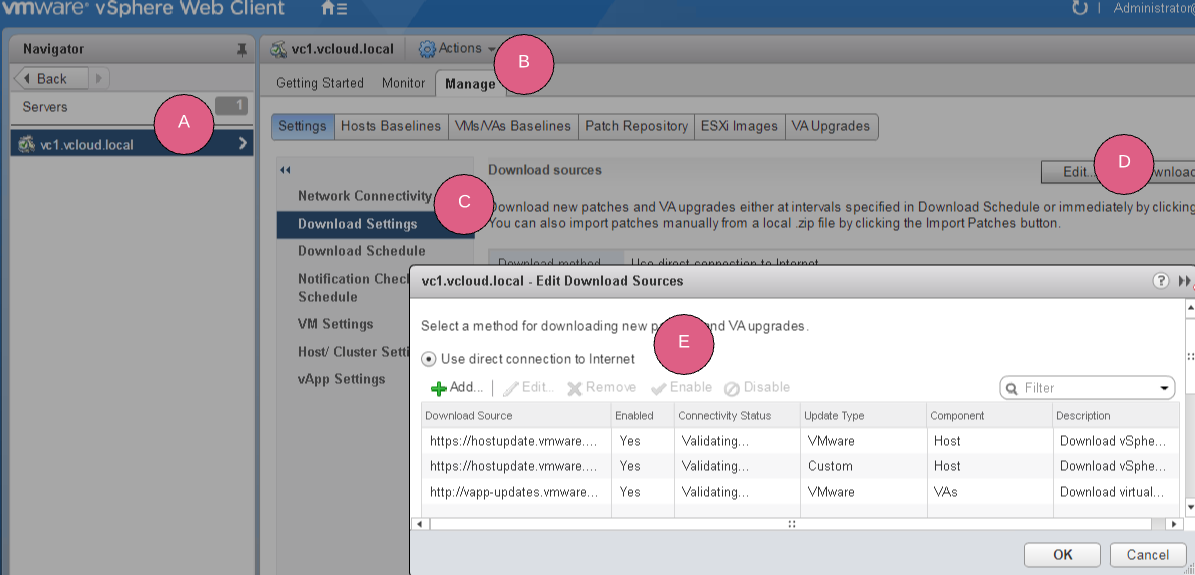
Task: Open the ESXi Images tab
Action: pos(739,127)
